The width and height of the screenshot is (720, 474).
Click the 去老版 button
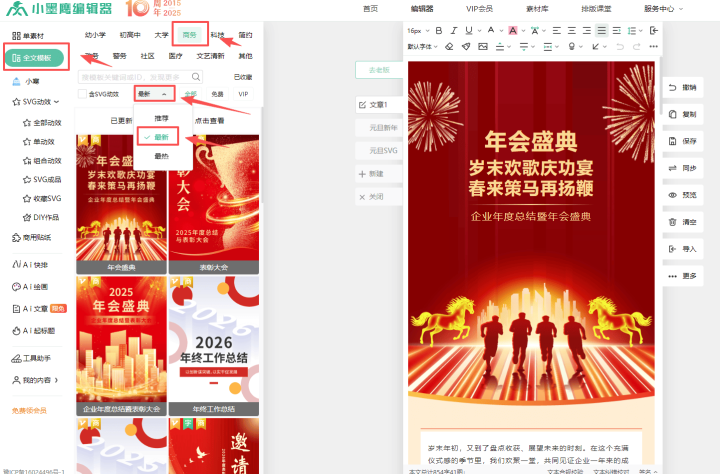coord(379,70)
